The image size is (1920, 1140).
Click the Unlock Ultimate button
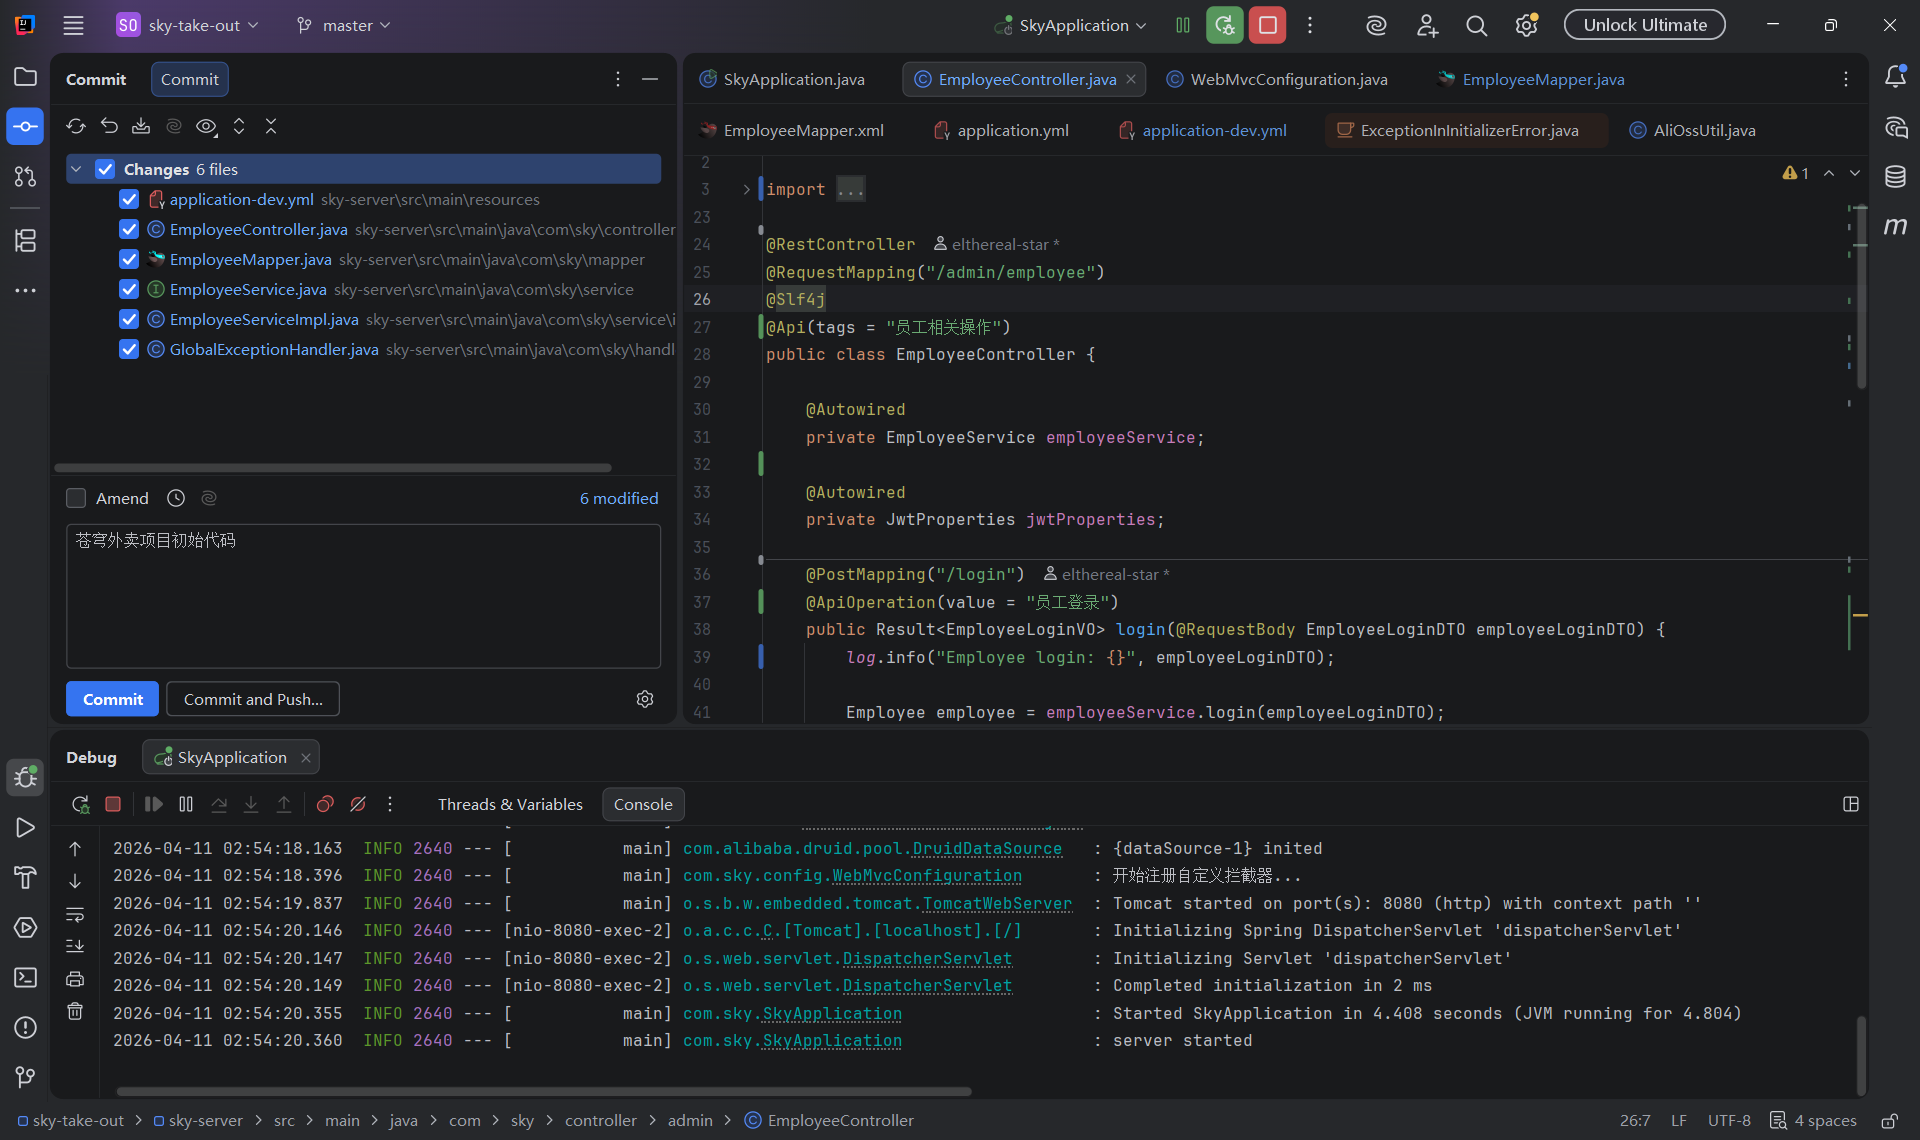pos(1644,25)
